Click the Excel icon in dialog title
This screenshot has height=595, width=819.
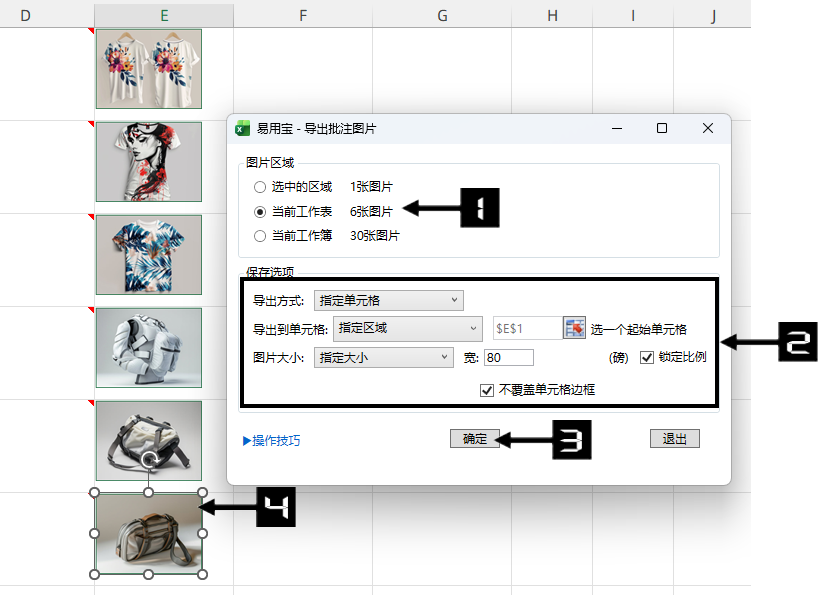[242, 128]
